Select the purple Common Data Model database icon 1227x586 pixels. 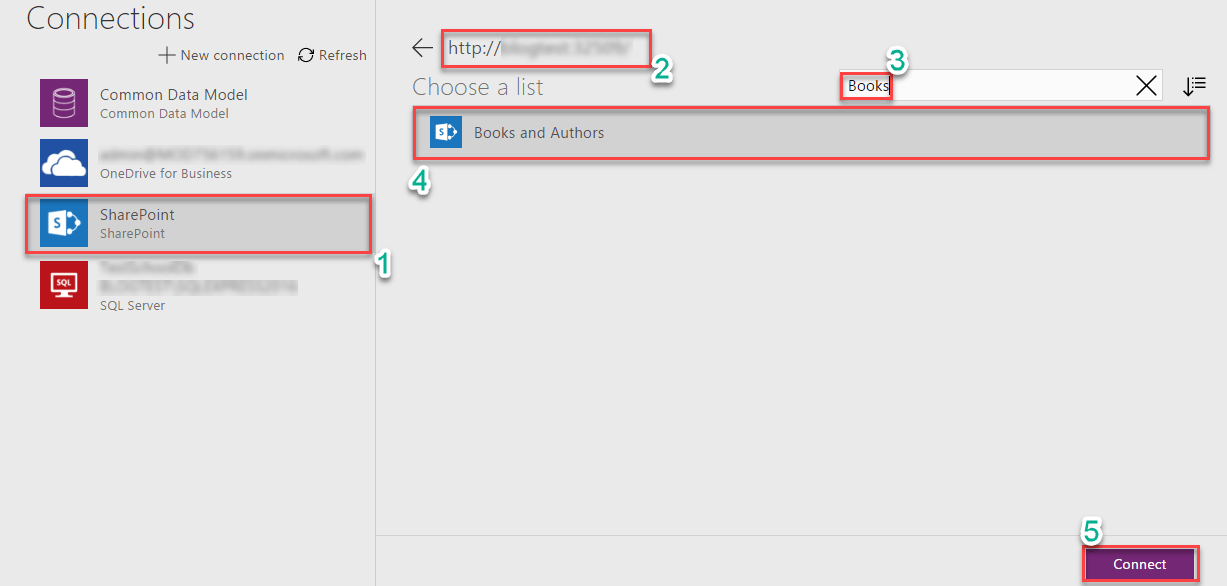tap(64, 103)
